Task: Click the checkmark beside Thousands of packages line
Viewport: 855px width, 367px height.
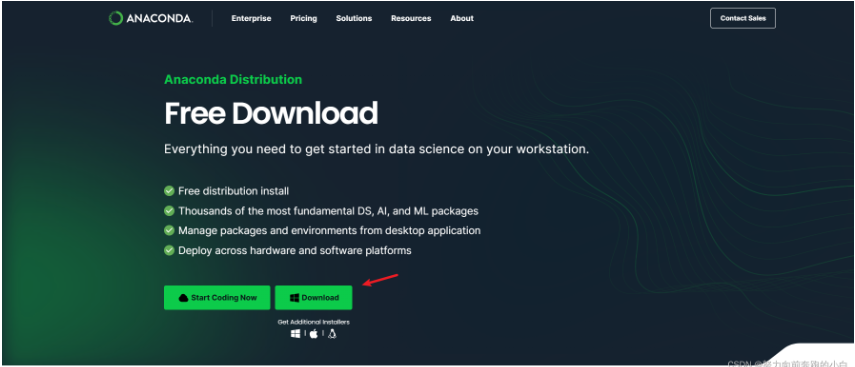Action: pyautogui.click(x=169, y=210)
